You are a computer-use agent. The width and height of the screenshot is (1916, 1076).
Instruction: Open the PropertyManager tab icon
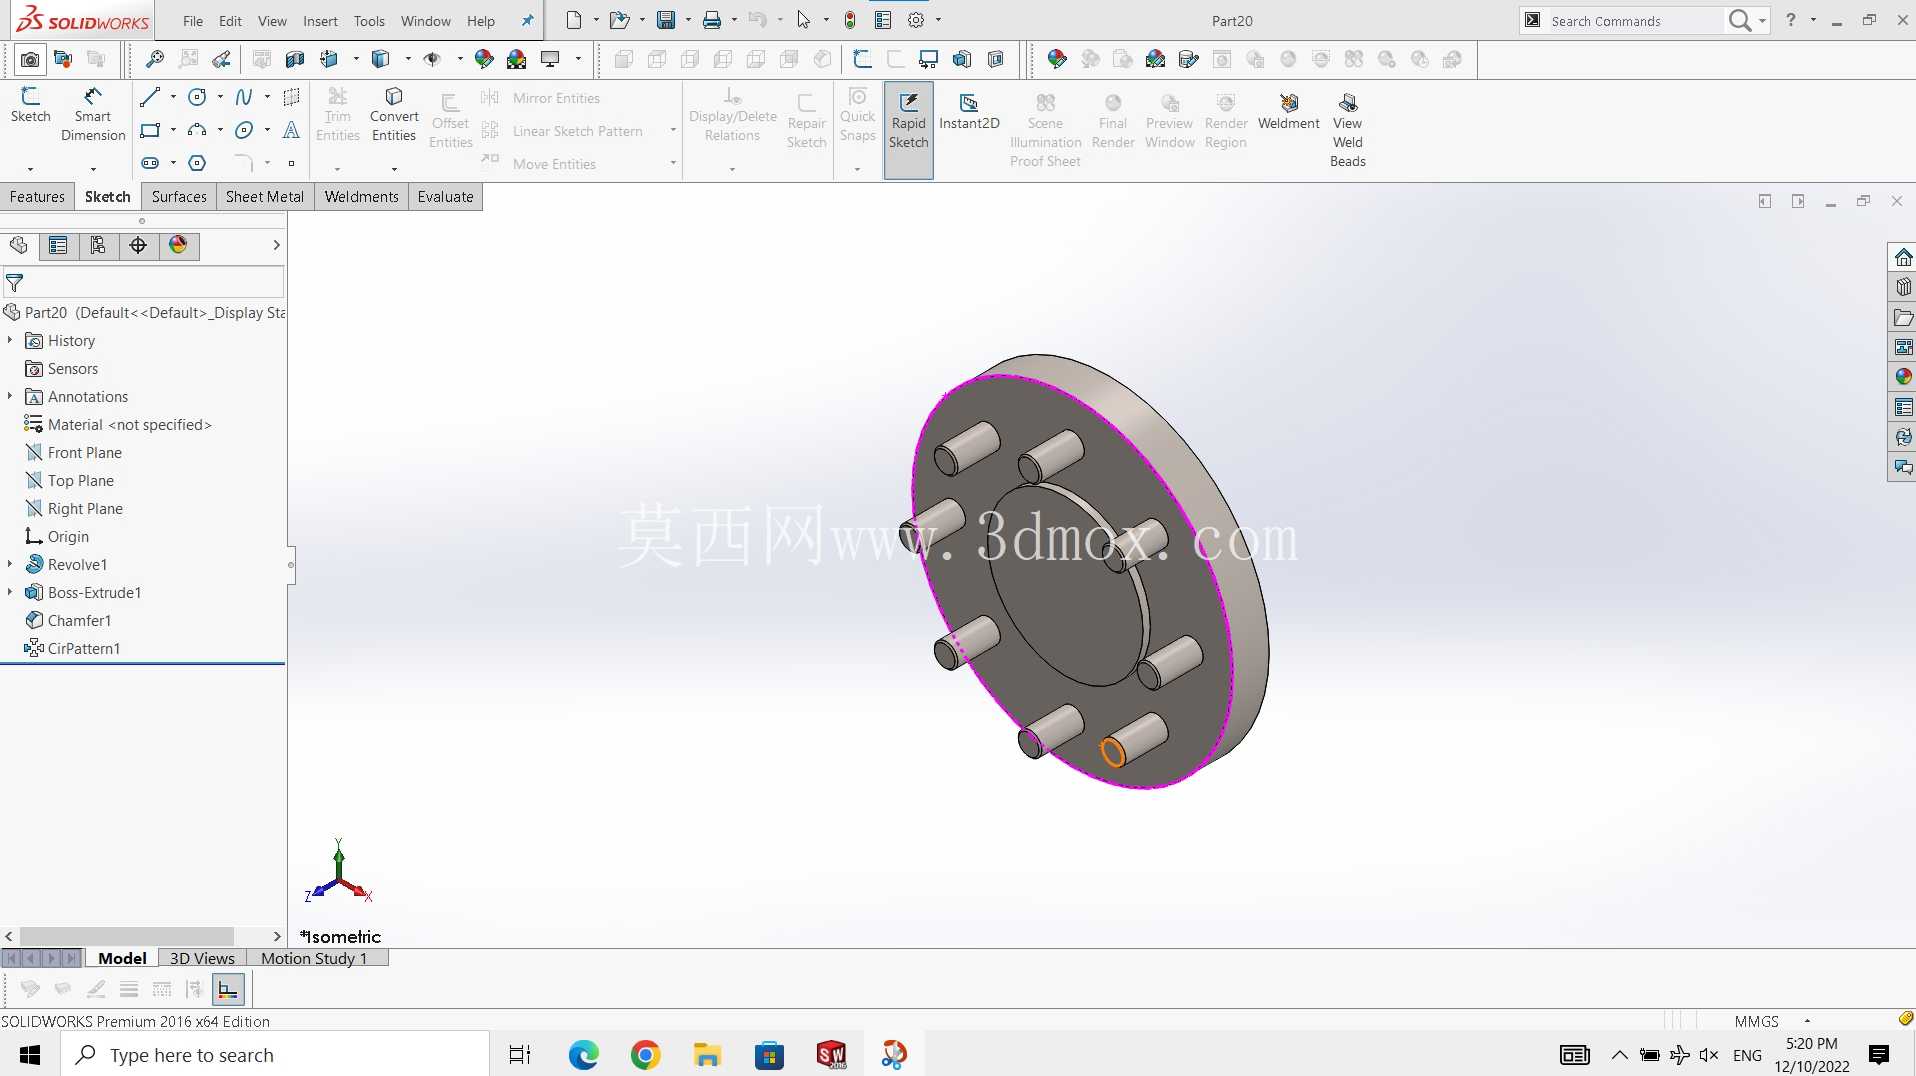click(58, 246)
